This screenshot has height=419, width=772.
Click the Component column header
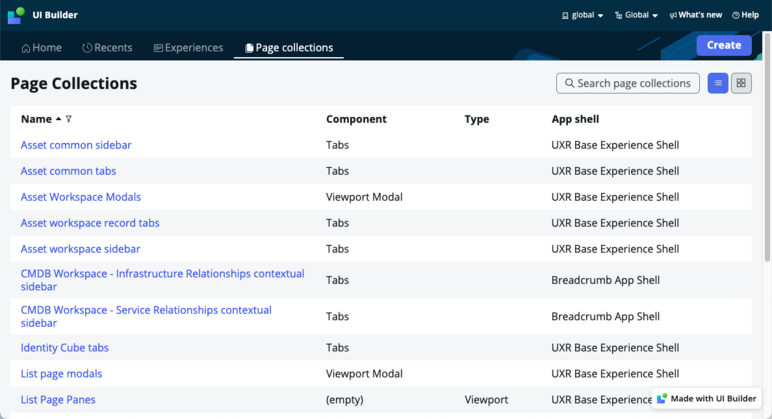[x=356, y=119]
